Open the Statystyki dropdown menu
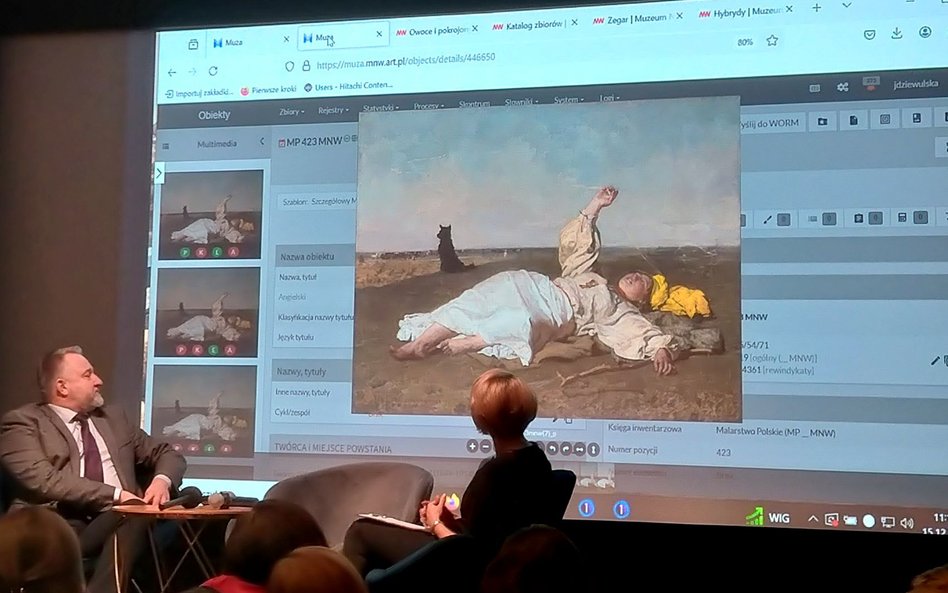This screenshot has width=948, height=593. [380, 108]
